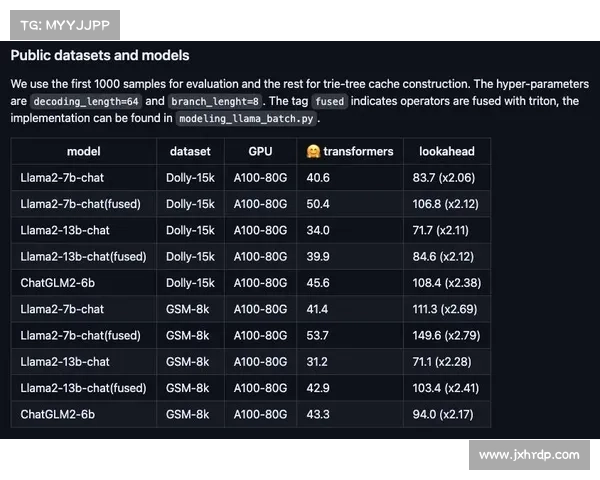Select the decoding_length=64 code tag
The width and height of the screenshot is (600, 480).
[86, 101]
